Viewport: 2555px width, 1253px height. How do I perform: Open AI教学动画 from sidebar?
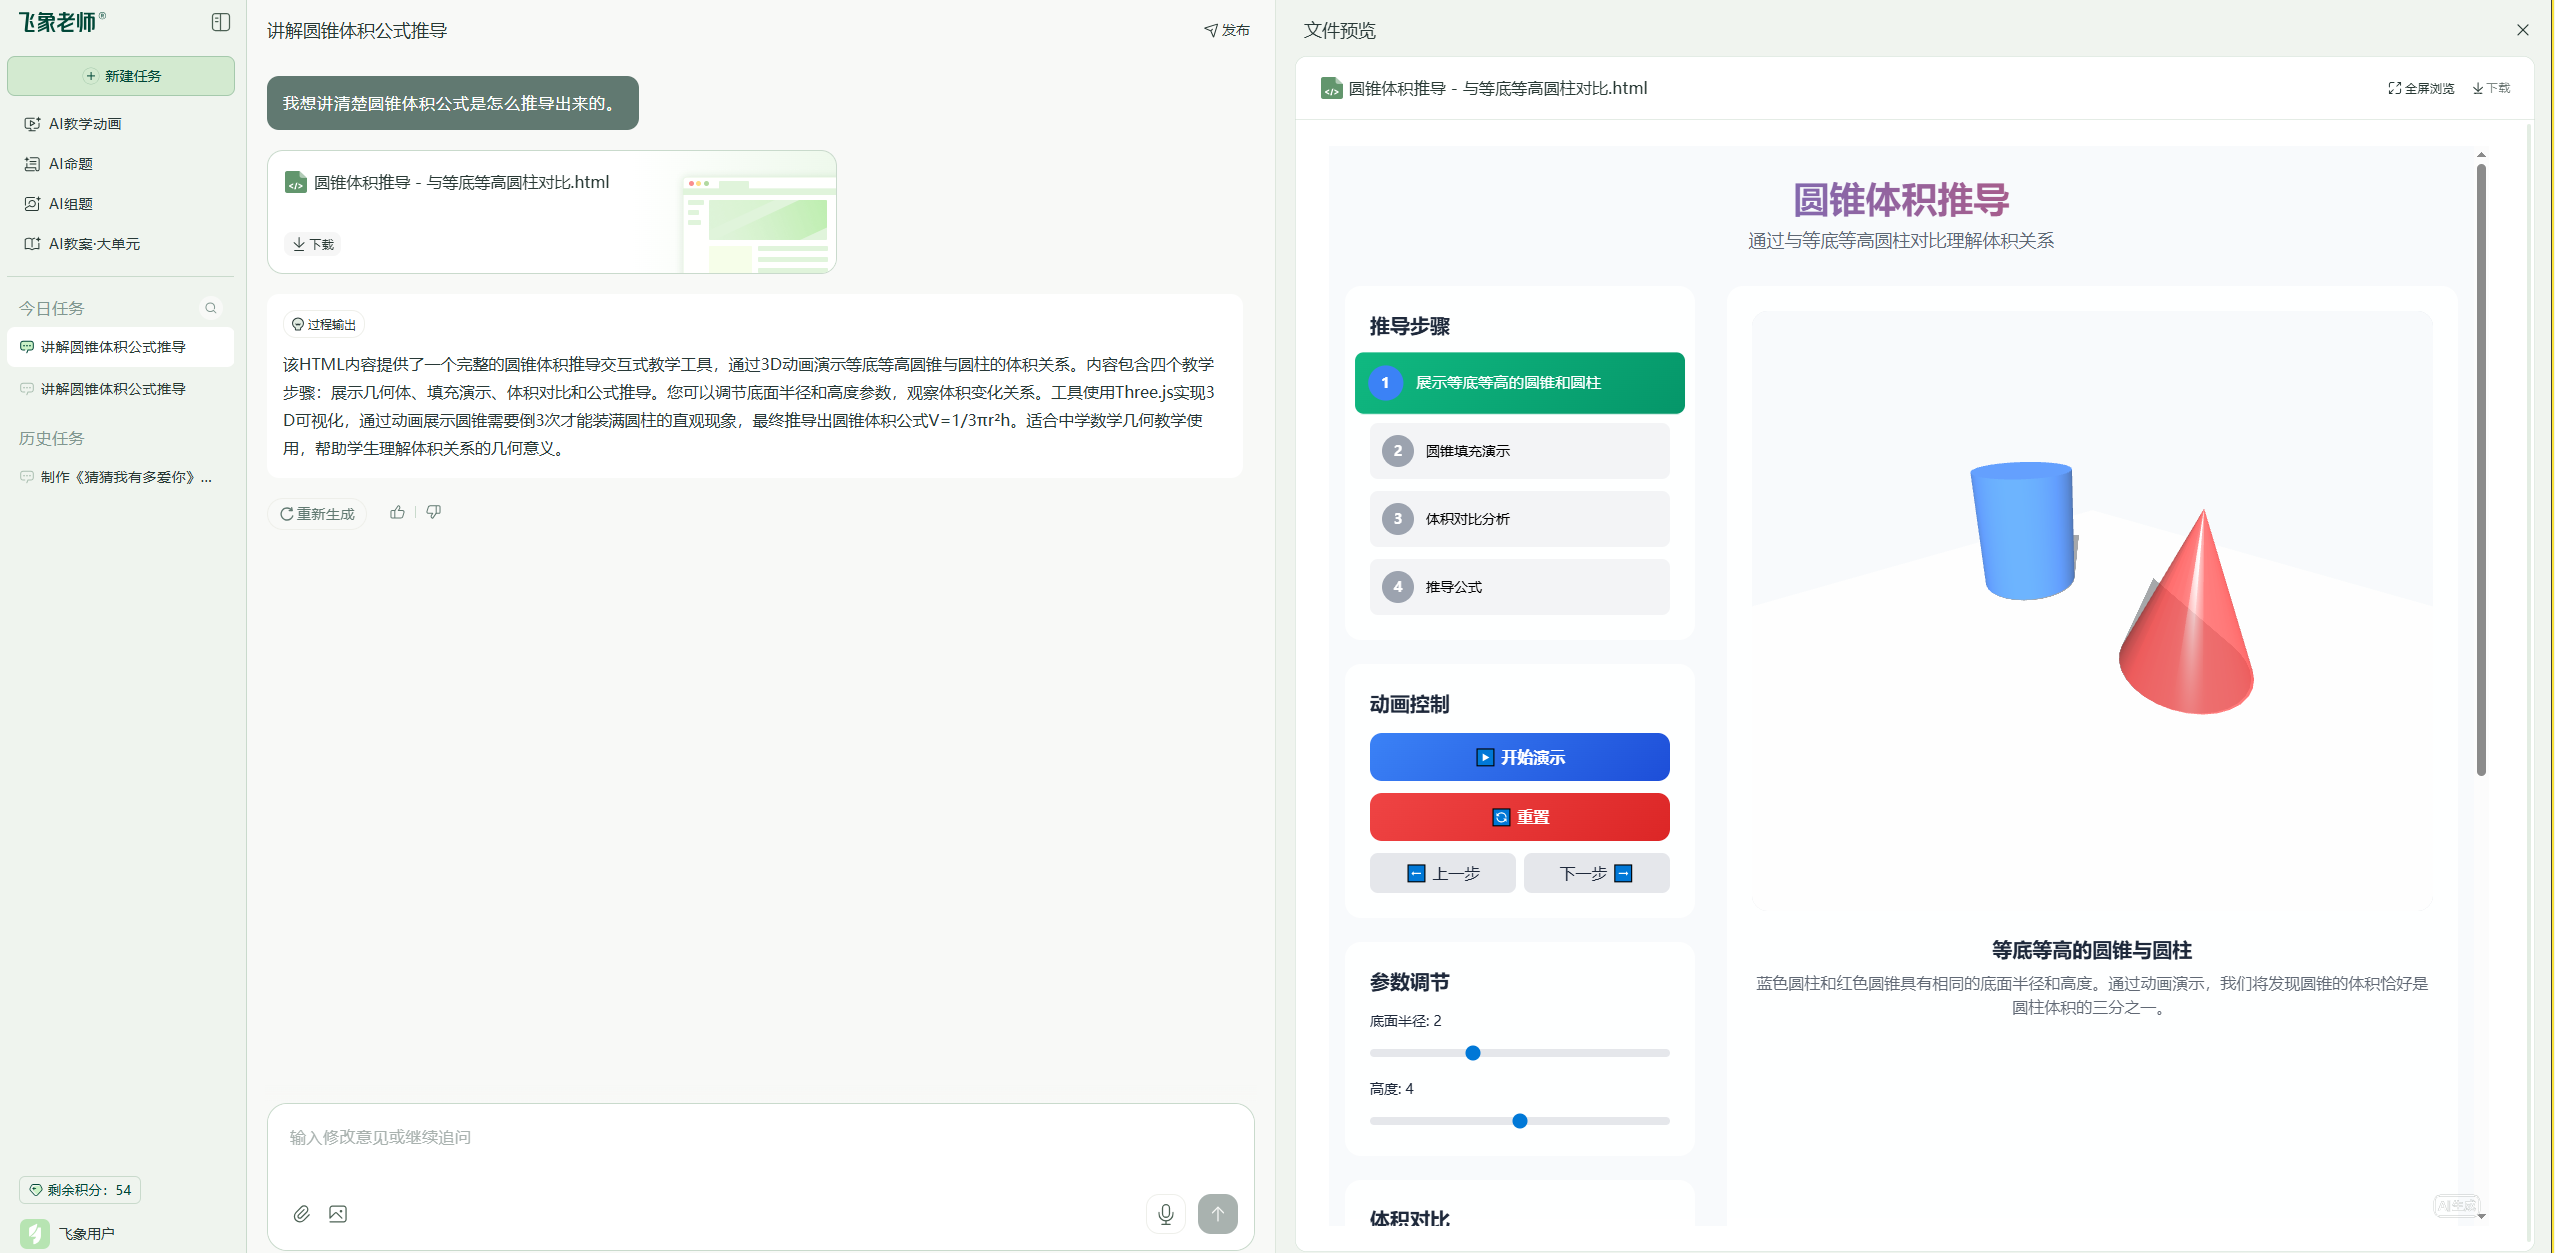(x=85, y=124)
